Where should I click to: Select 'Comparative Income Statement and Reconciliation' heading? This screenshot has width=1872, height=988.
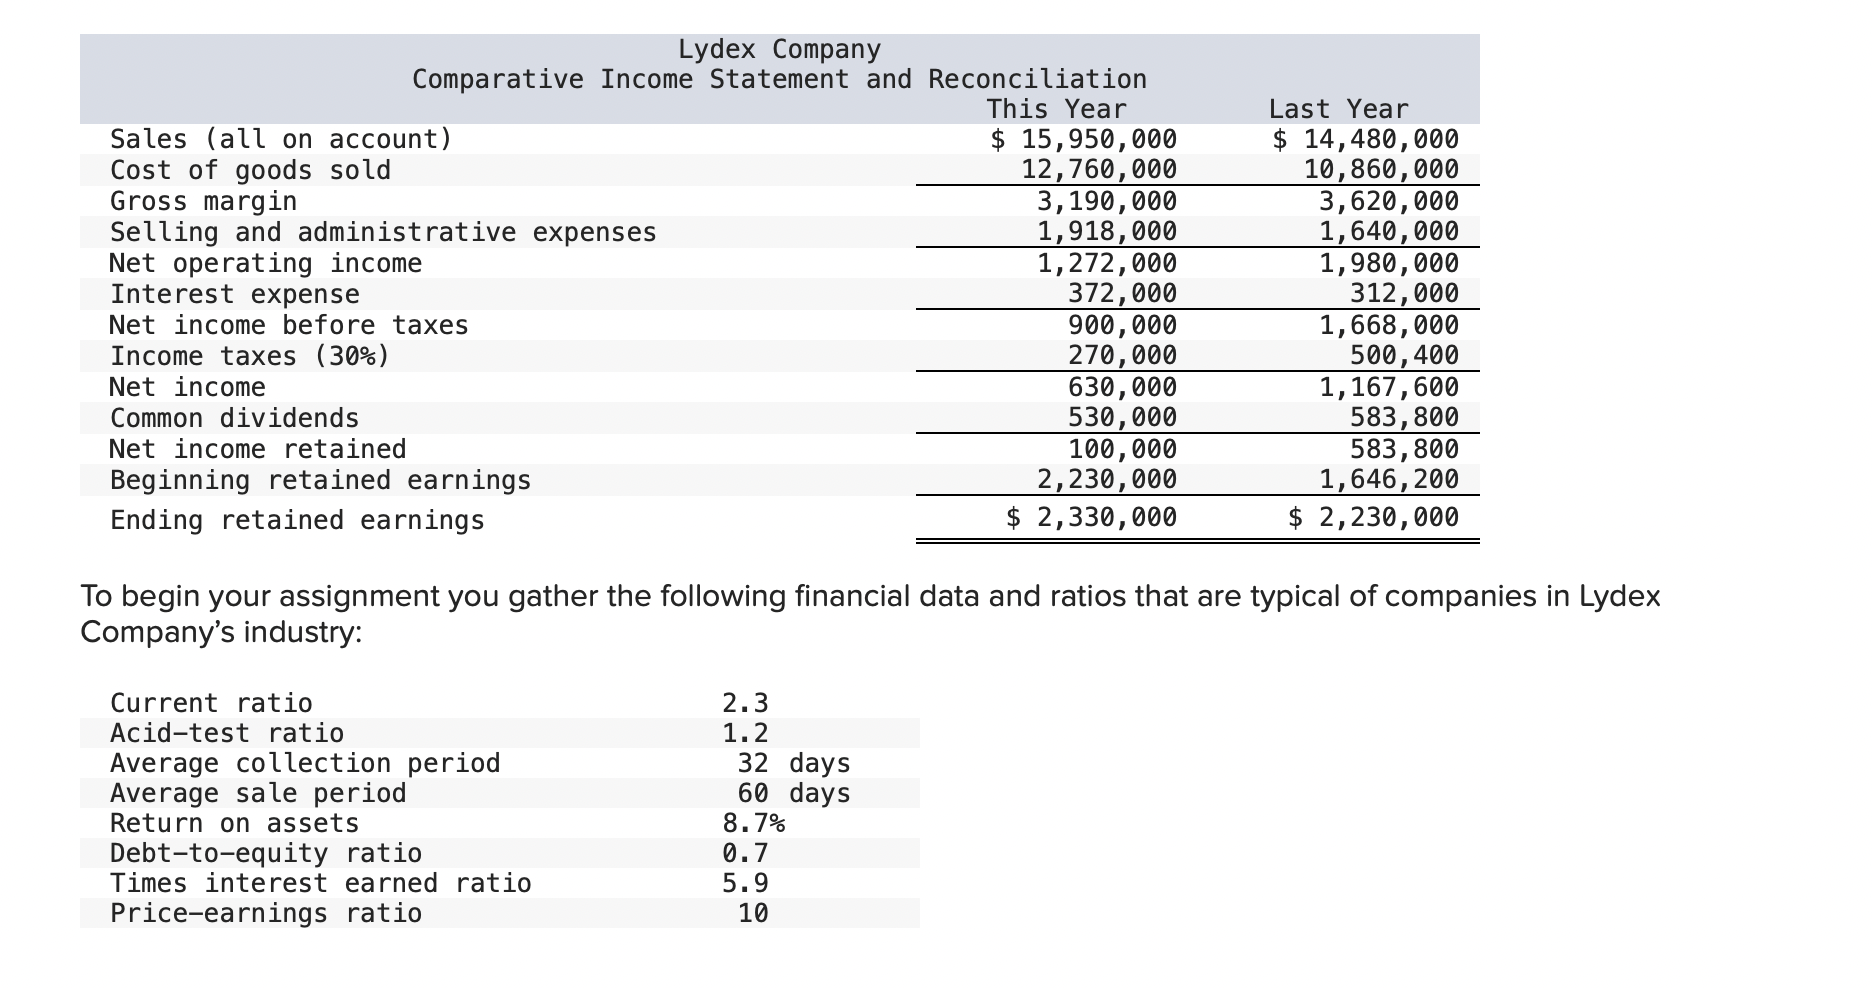(779, 79)
